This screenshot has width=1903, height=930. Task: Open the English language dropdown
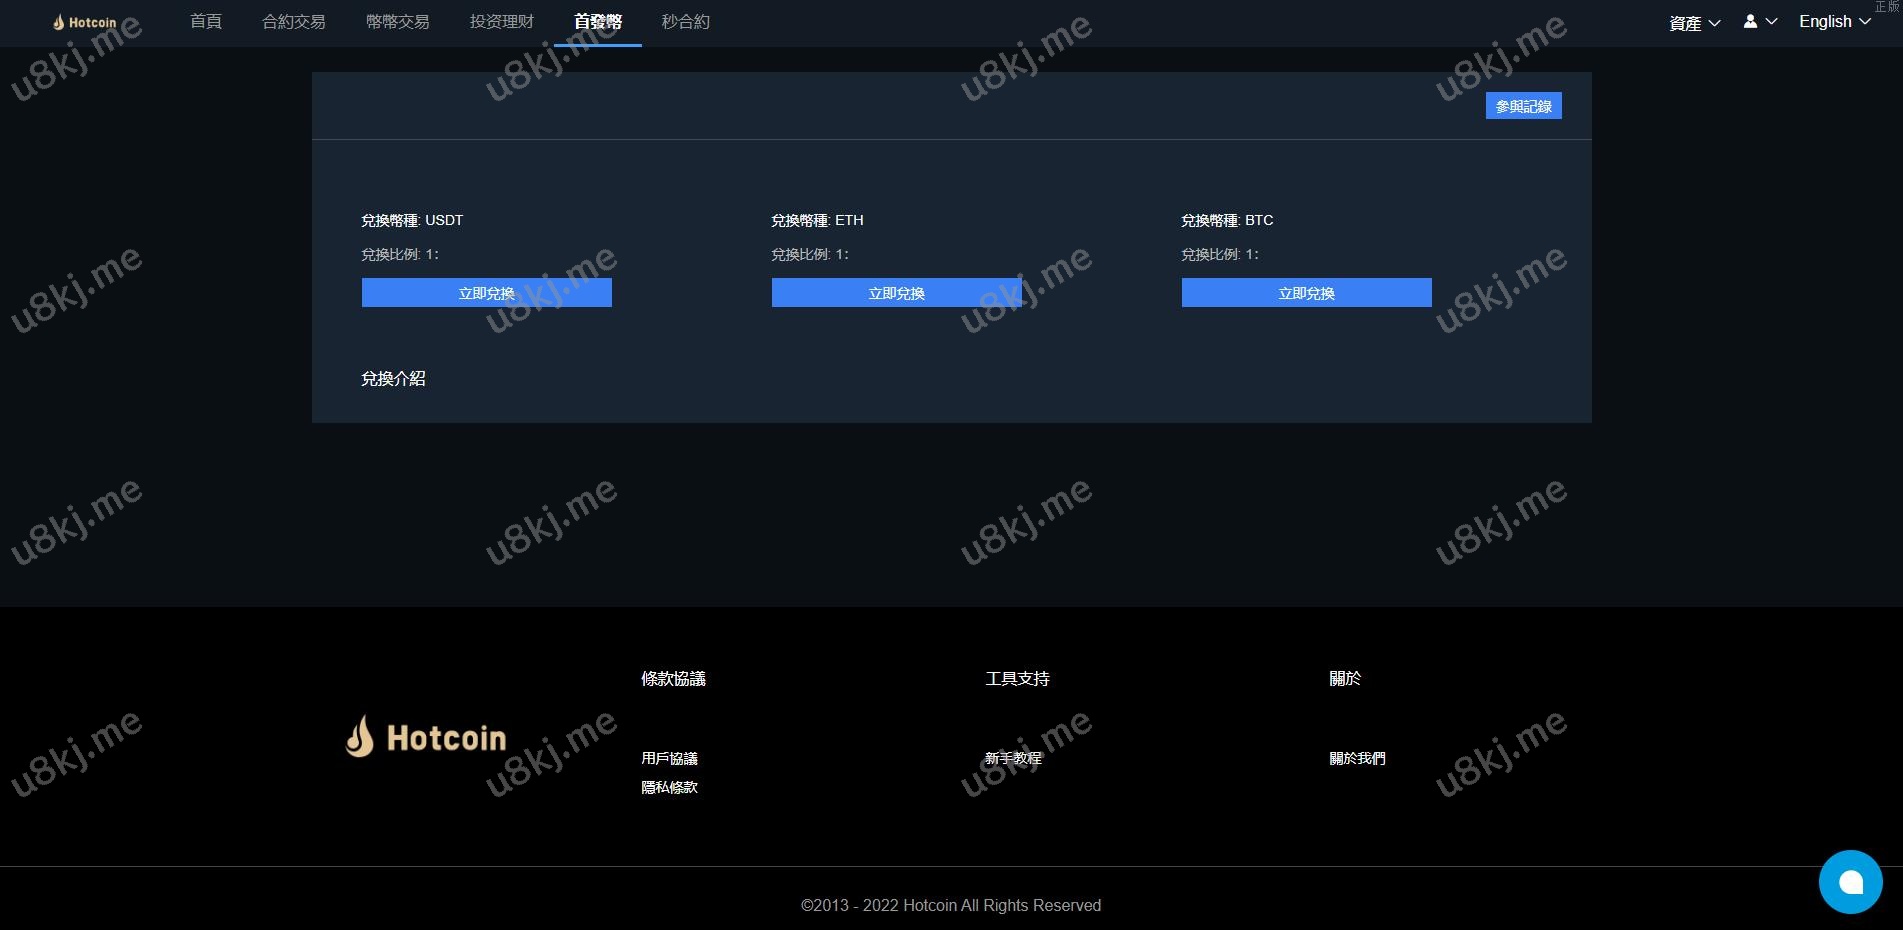[1834, 21]
